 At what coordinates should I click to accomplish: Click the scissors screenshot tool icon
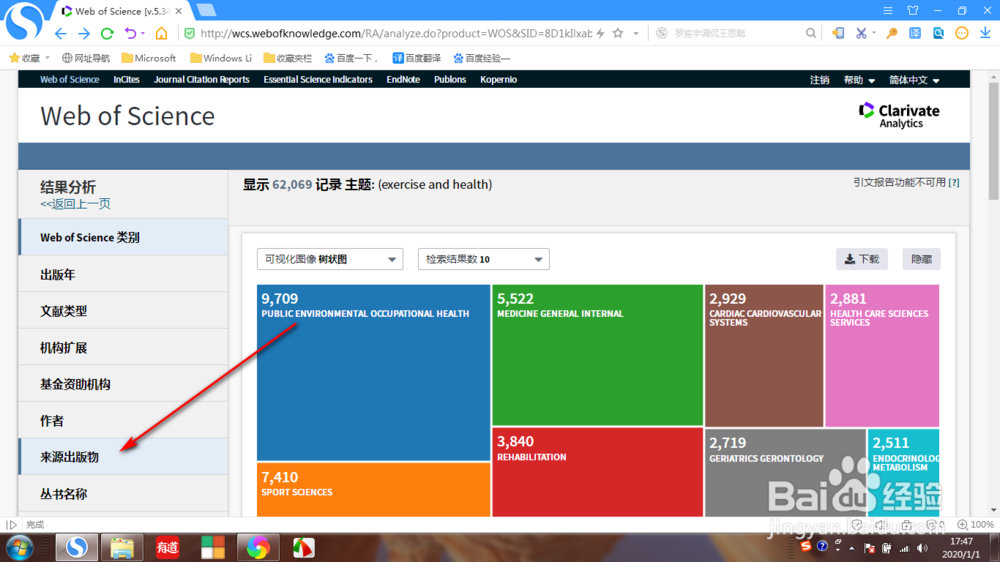(x=861, y=33)
